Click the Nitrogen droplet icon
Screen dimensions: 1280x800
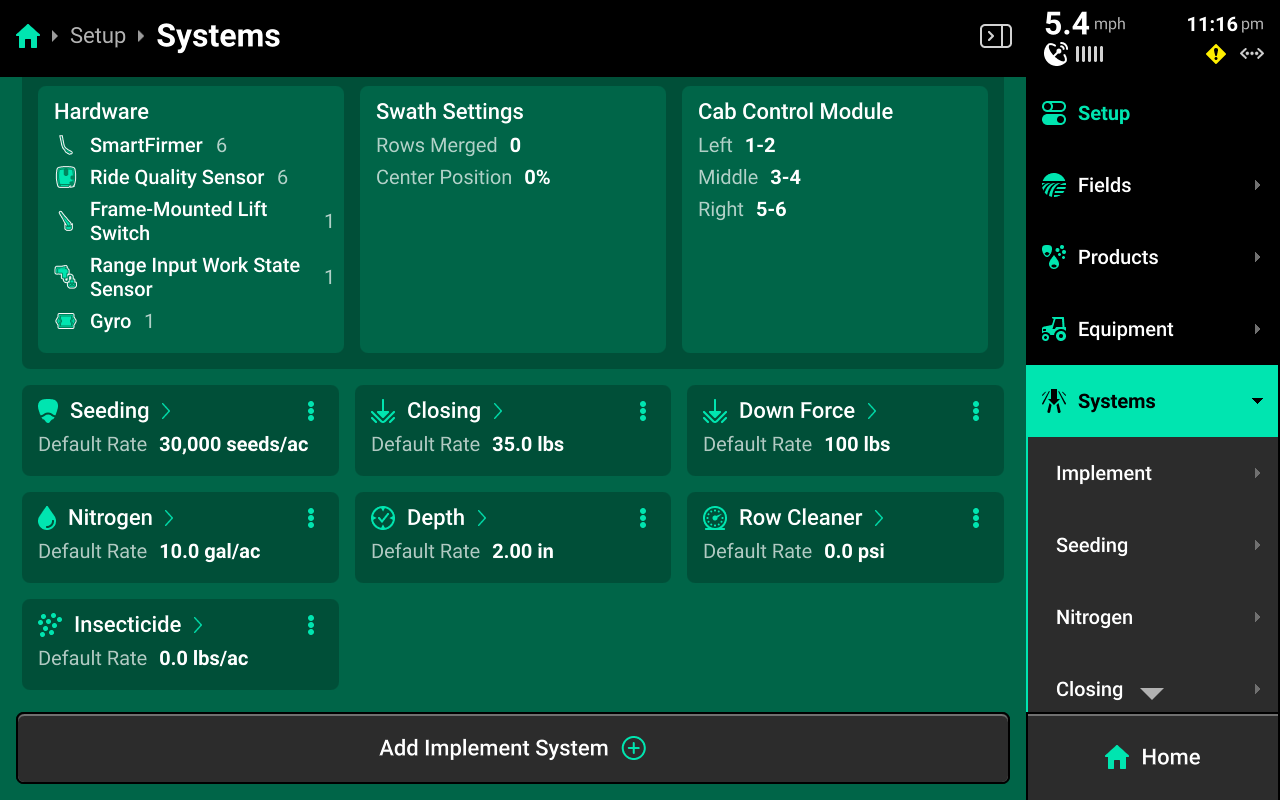tap(47, 518)
